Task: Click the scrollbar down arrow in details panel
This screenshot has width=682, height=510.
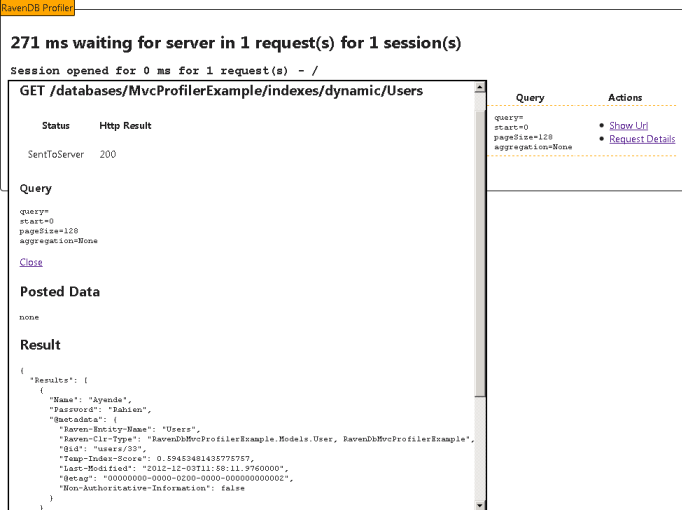Action: coord(480,505)
